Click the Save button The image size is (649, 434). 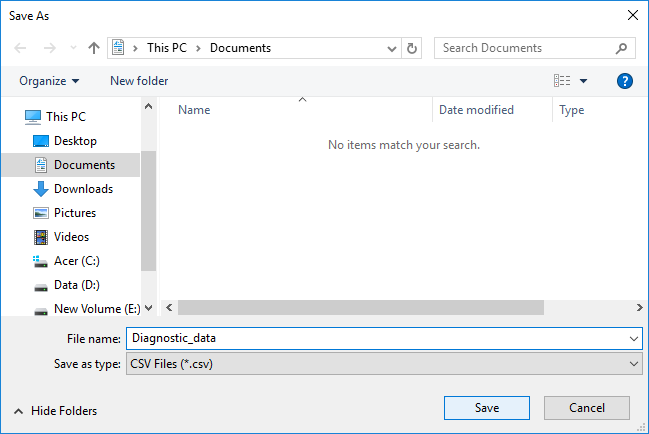487,408
